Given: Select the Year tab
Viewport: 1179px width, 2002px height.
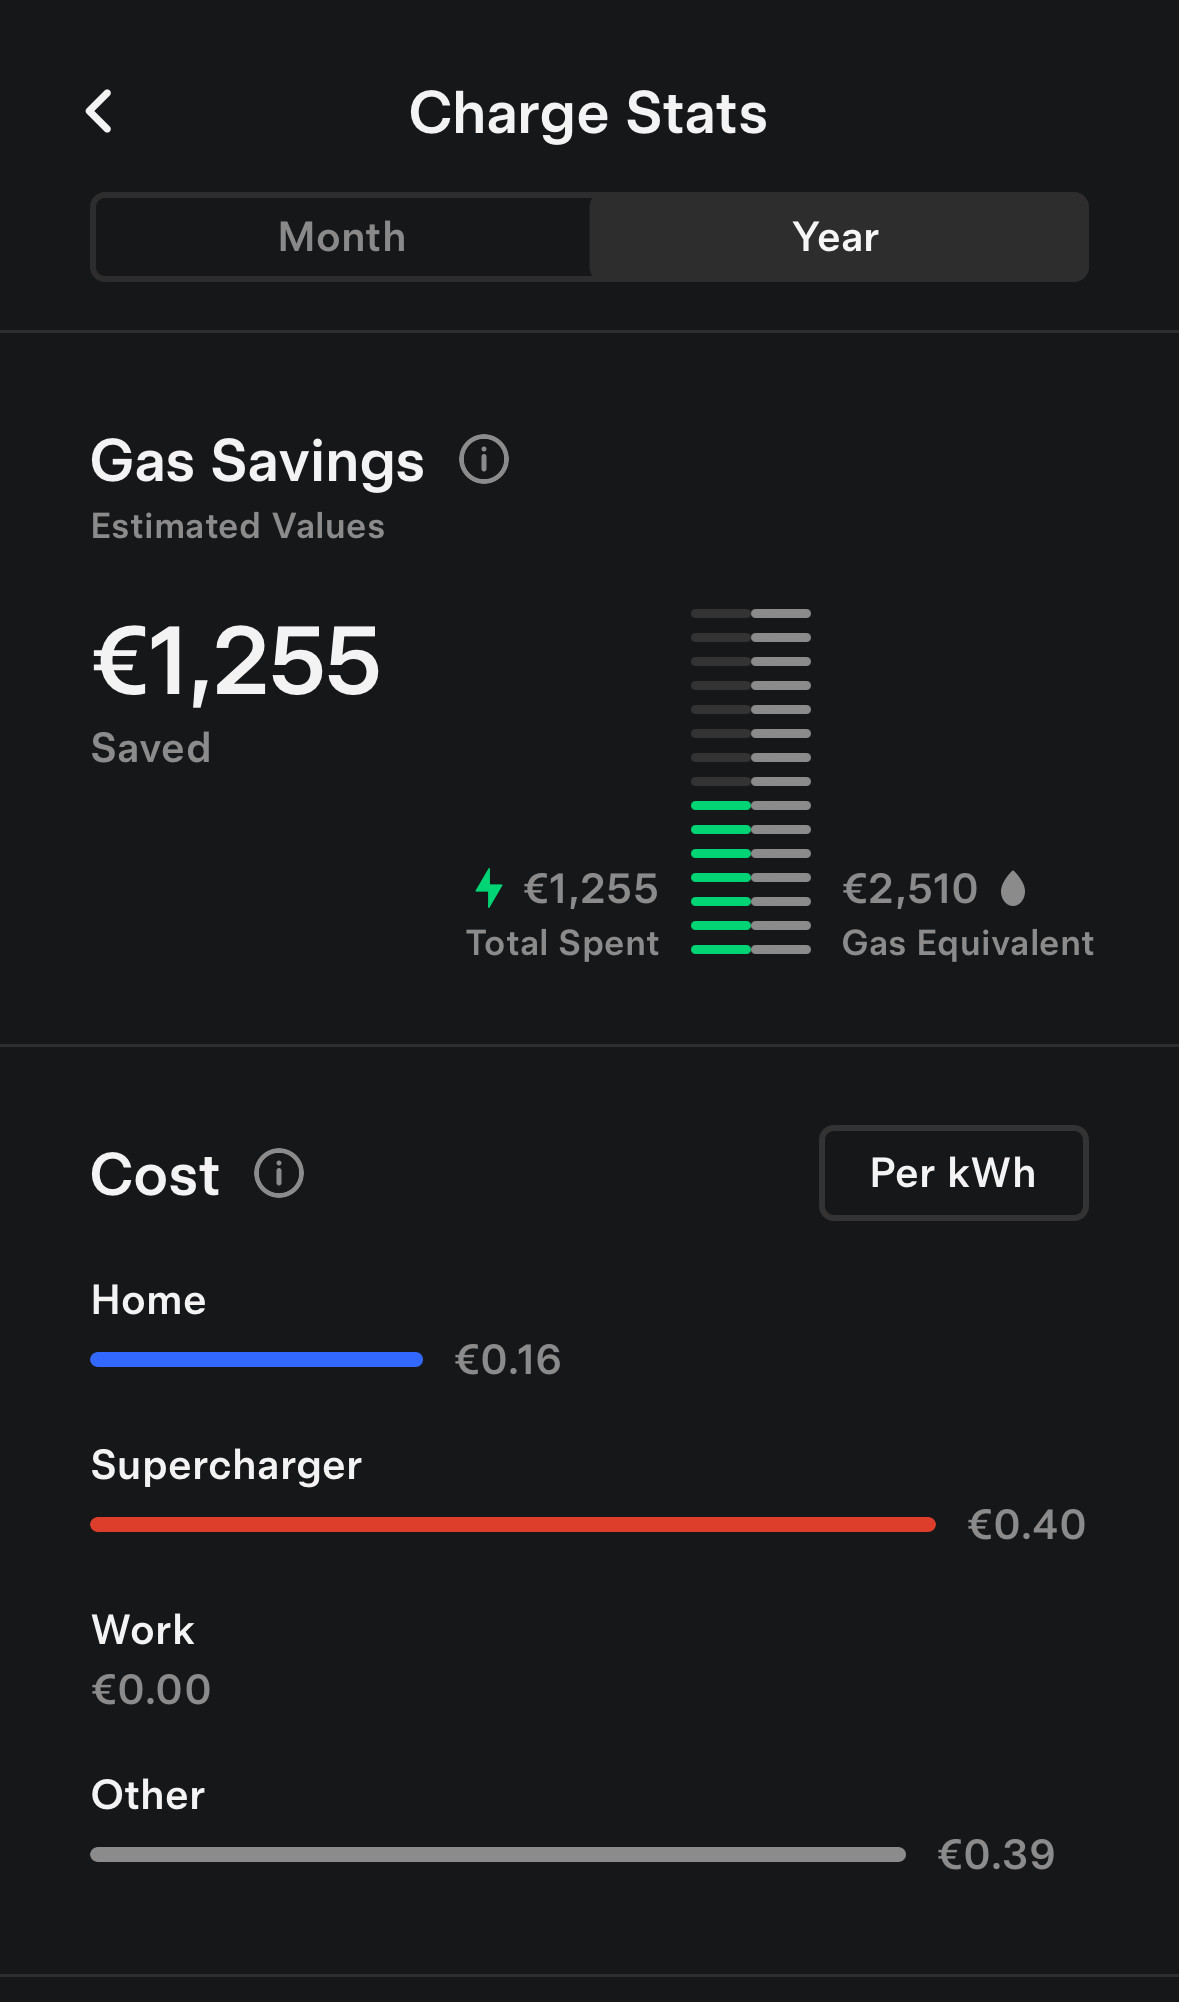Looking at the screenshot, I should (836, 238).
